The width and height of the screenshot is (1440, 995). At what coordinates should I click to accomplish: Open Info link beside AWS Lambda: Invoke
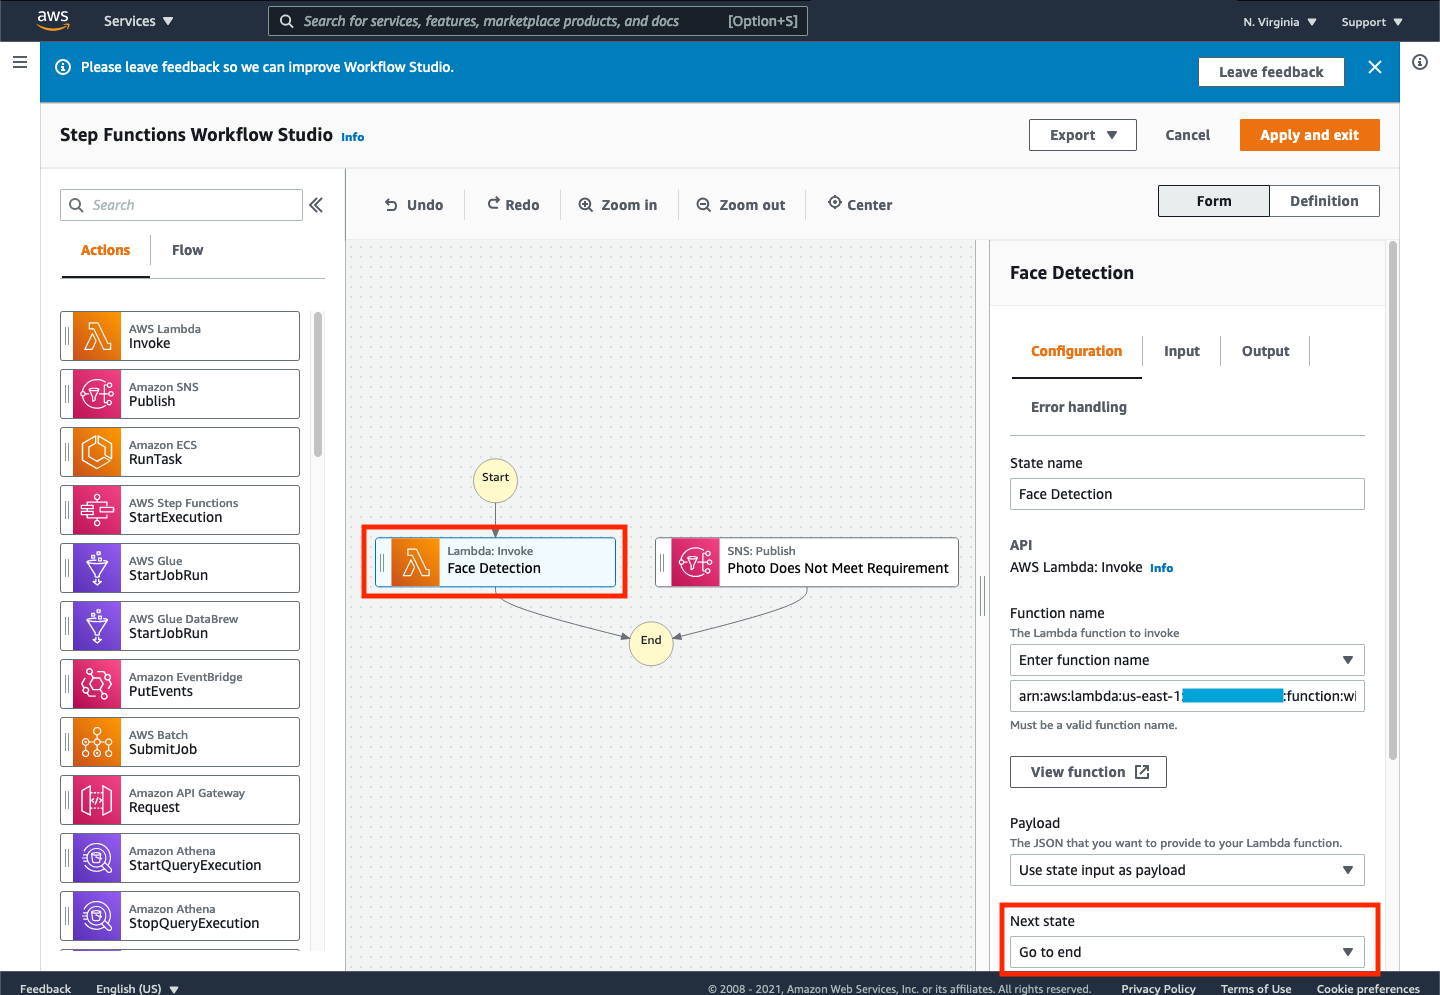[x=1161, y=568]
